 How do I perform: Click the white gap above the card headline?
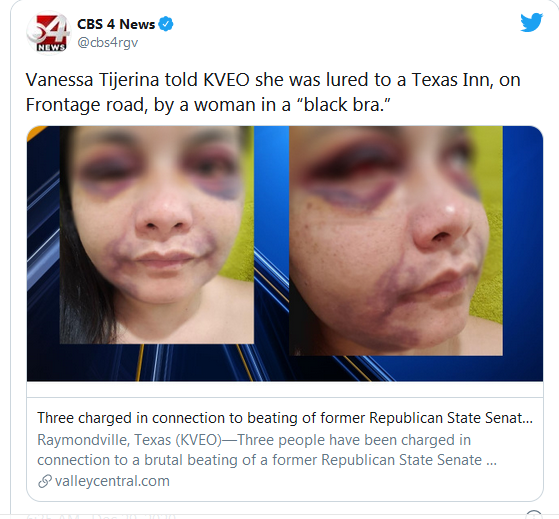285,389
